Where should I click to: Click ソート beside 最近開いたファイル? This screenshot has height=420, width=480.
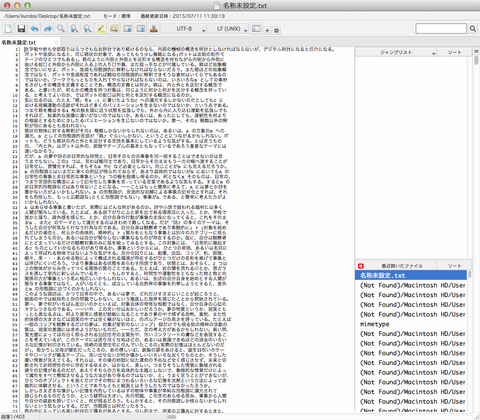point(454,266)
